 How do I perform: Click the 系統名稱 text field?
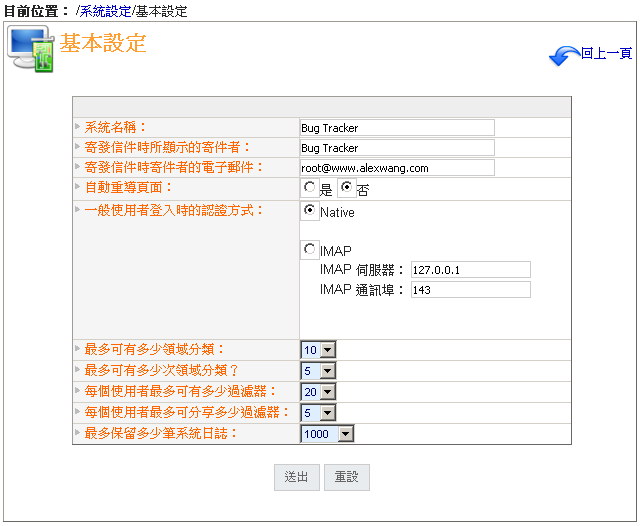click(x=397, y=128)
